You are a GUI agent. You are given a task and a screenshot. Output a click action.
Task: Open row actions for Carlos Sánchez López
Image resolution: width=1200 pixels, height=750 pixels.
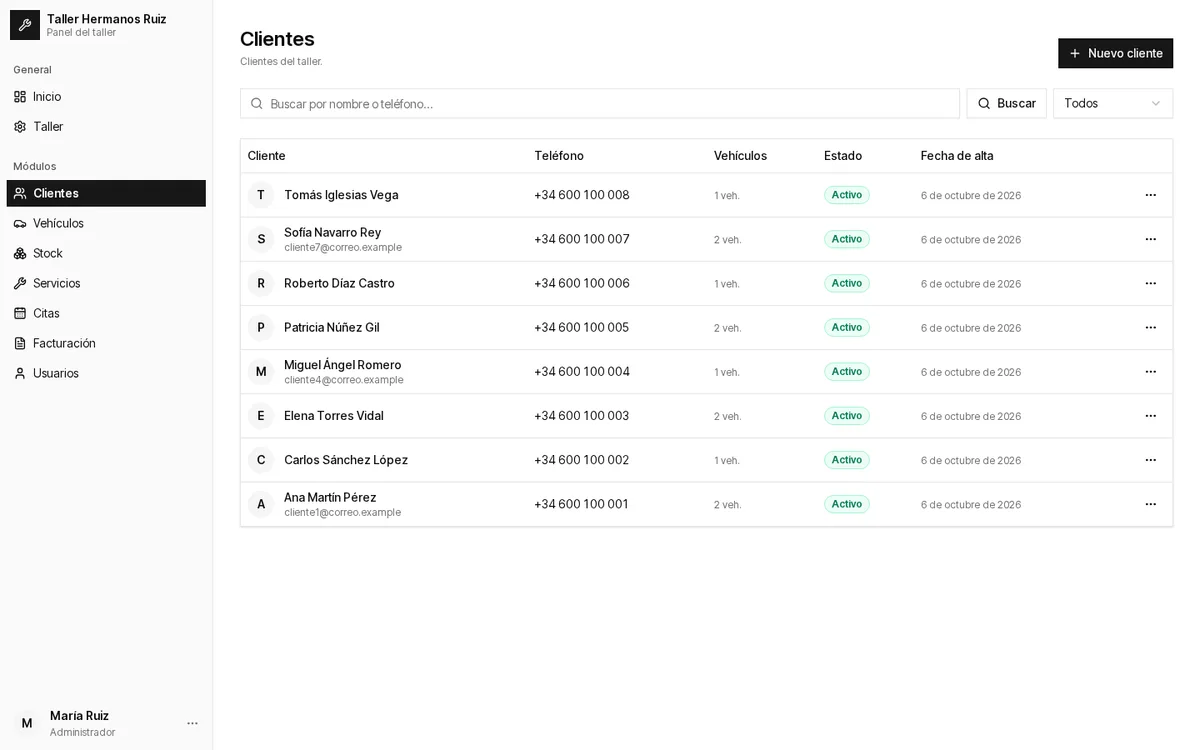[1150, 460]
